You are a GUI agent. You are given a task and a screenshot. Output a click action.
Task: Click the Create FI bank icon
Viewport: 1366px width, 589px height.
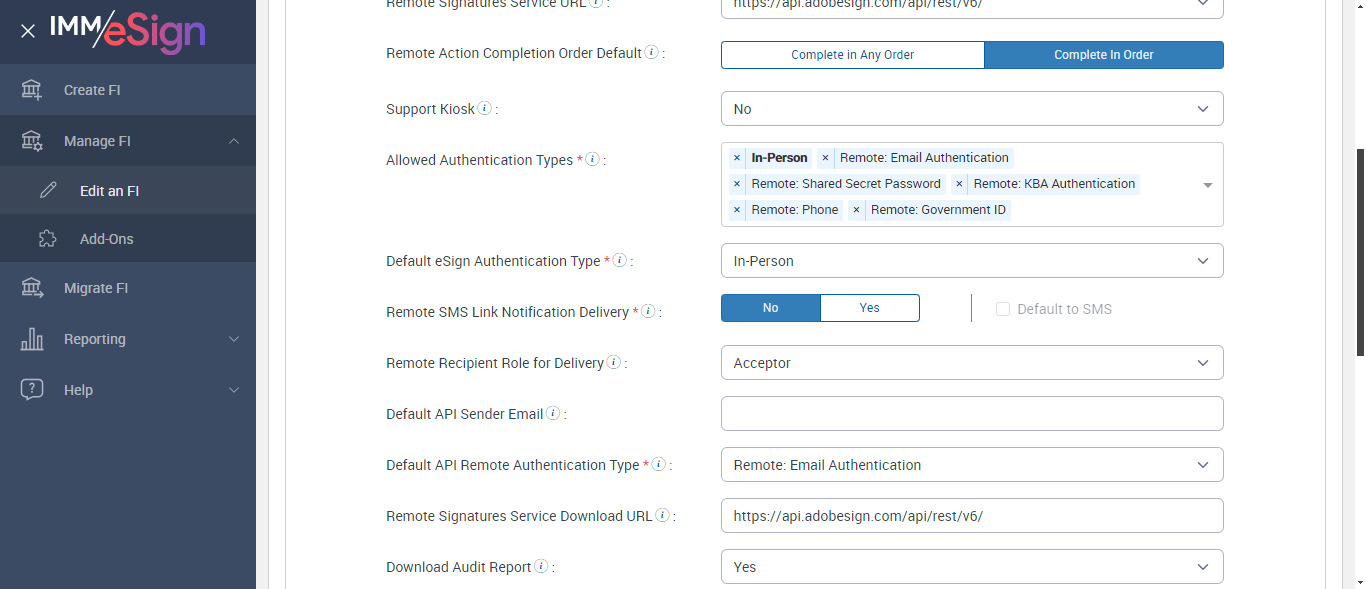coord(32,90)
